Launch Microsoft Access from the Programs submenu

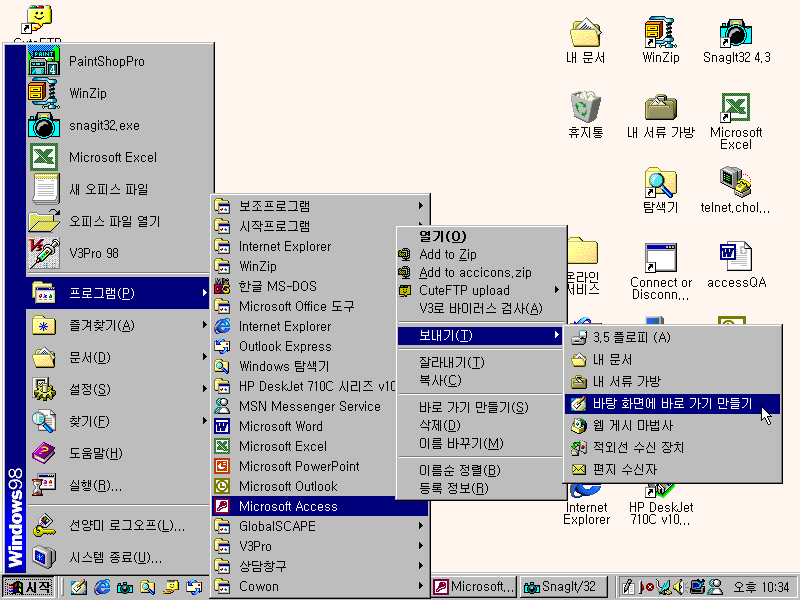click(320, 506)
